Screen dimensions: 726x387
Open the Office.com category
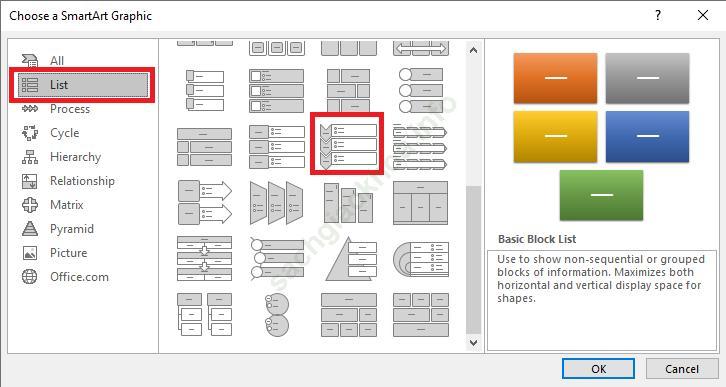tap(79, 277)
